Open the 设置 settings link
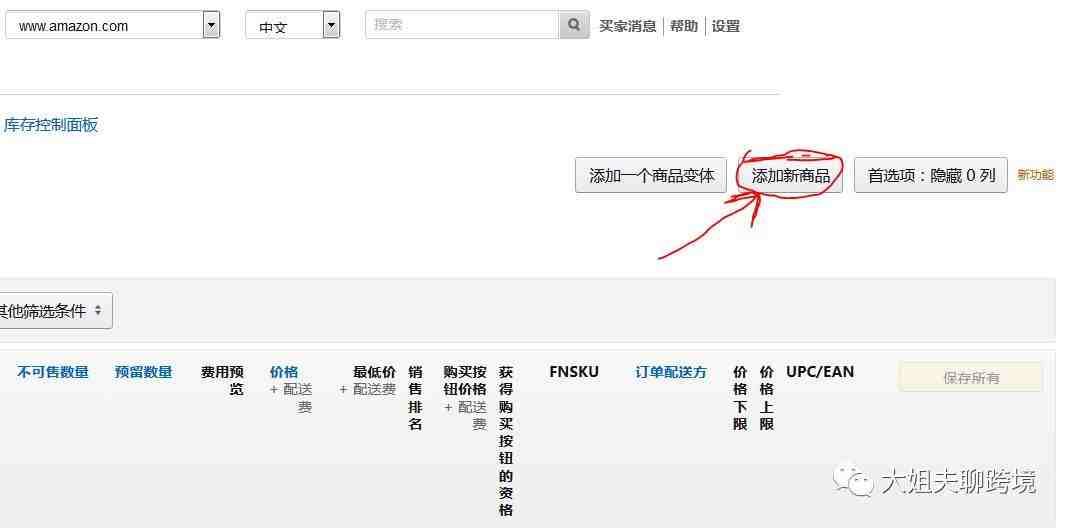1071x528 pixels. pyautogui.click(x=725, y=27)
